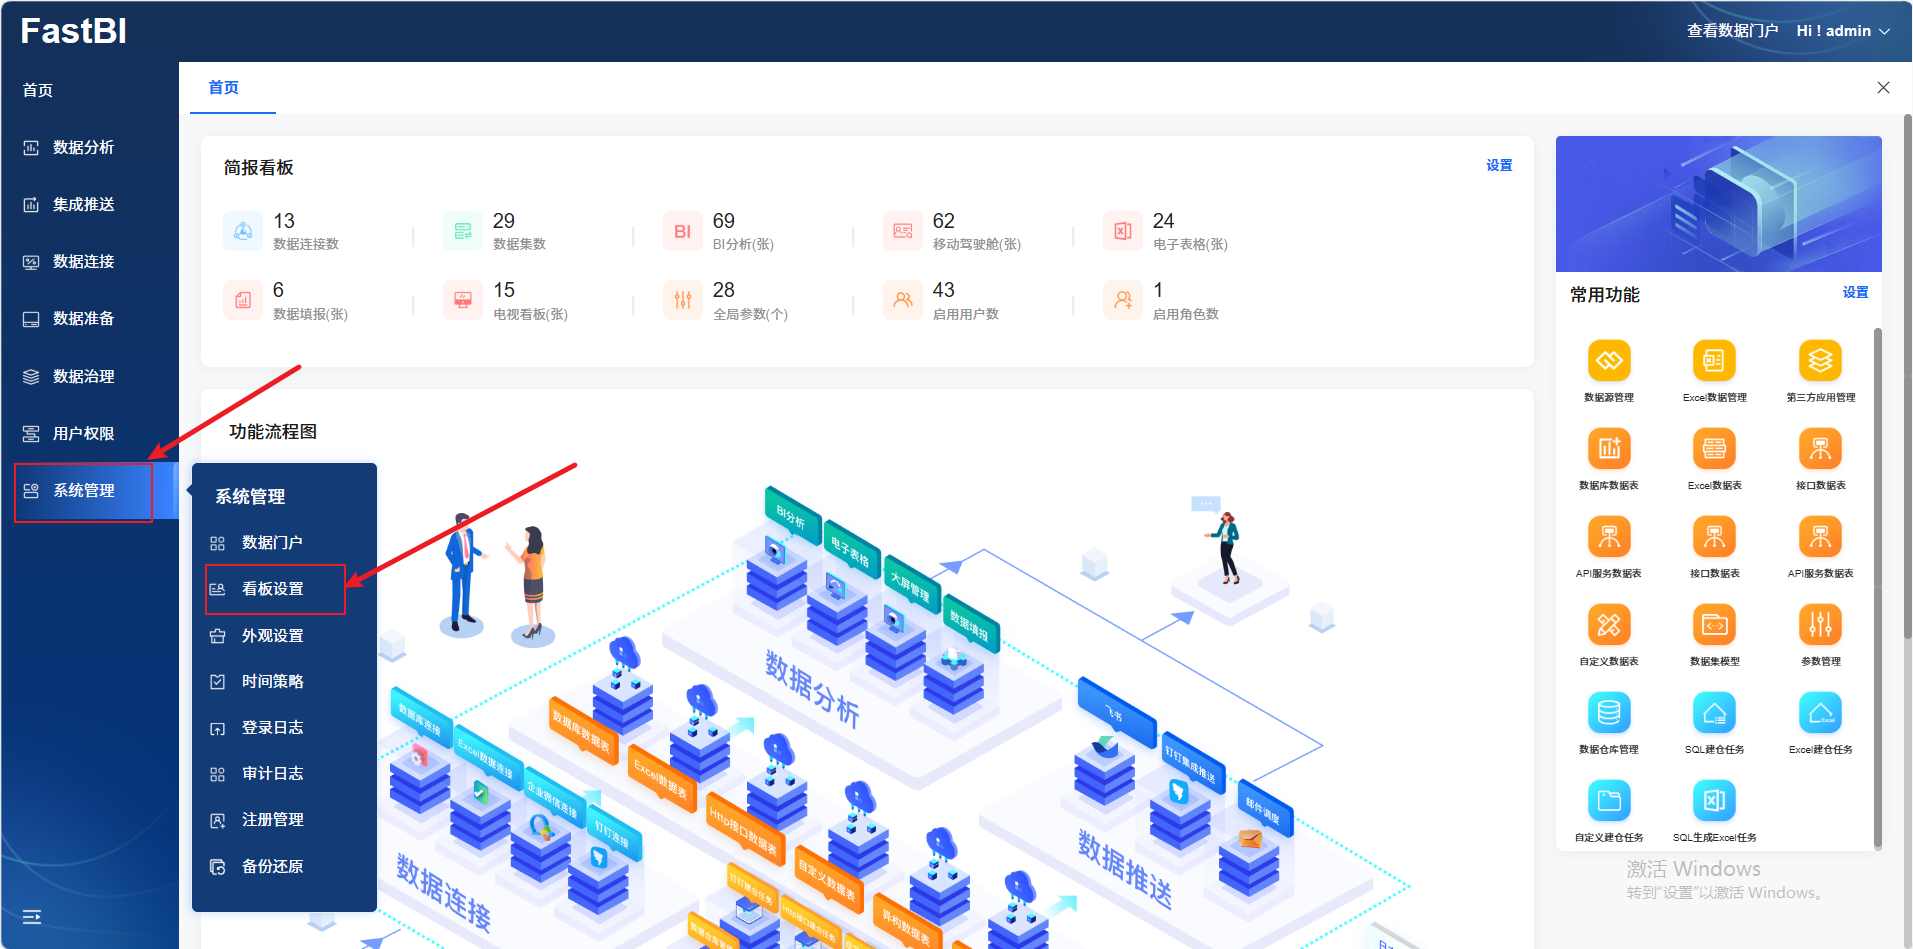
Task: Click the 自定义数据表 icon
Action: point(1608,625)
